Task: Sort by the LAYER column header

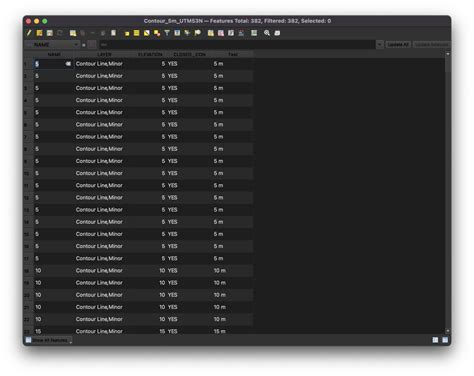Action: [104, 54]
